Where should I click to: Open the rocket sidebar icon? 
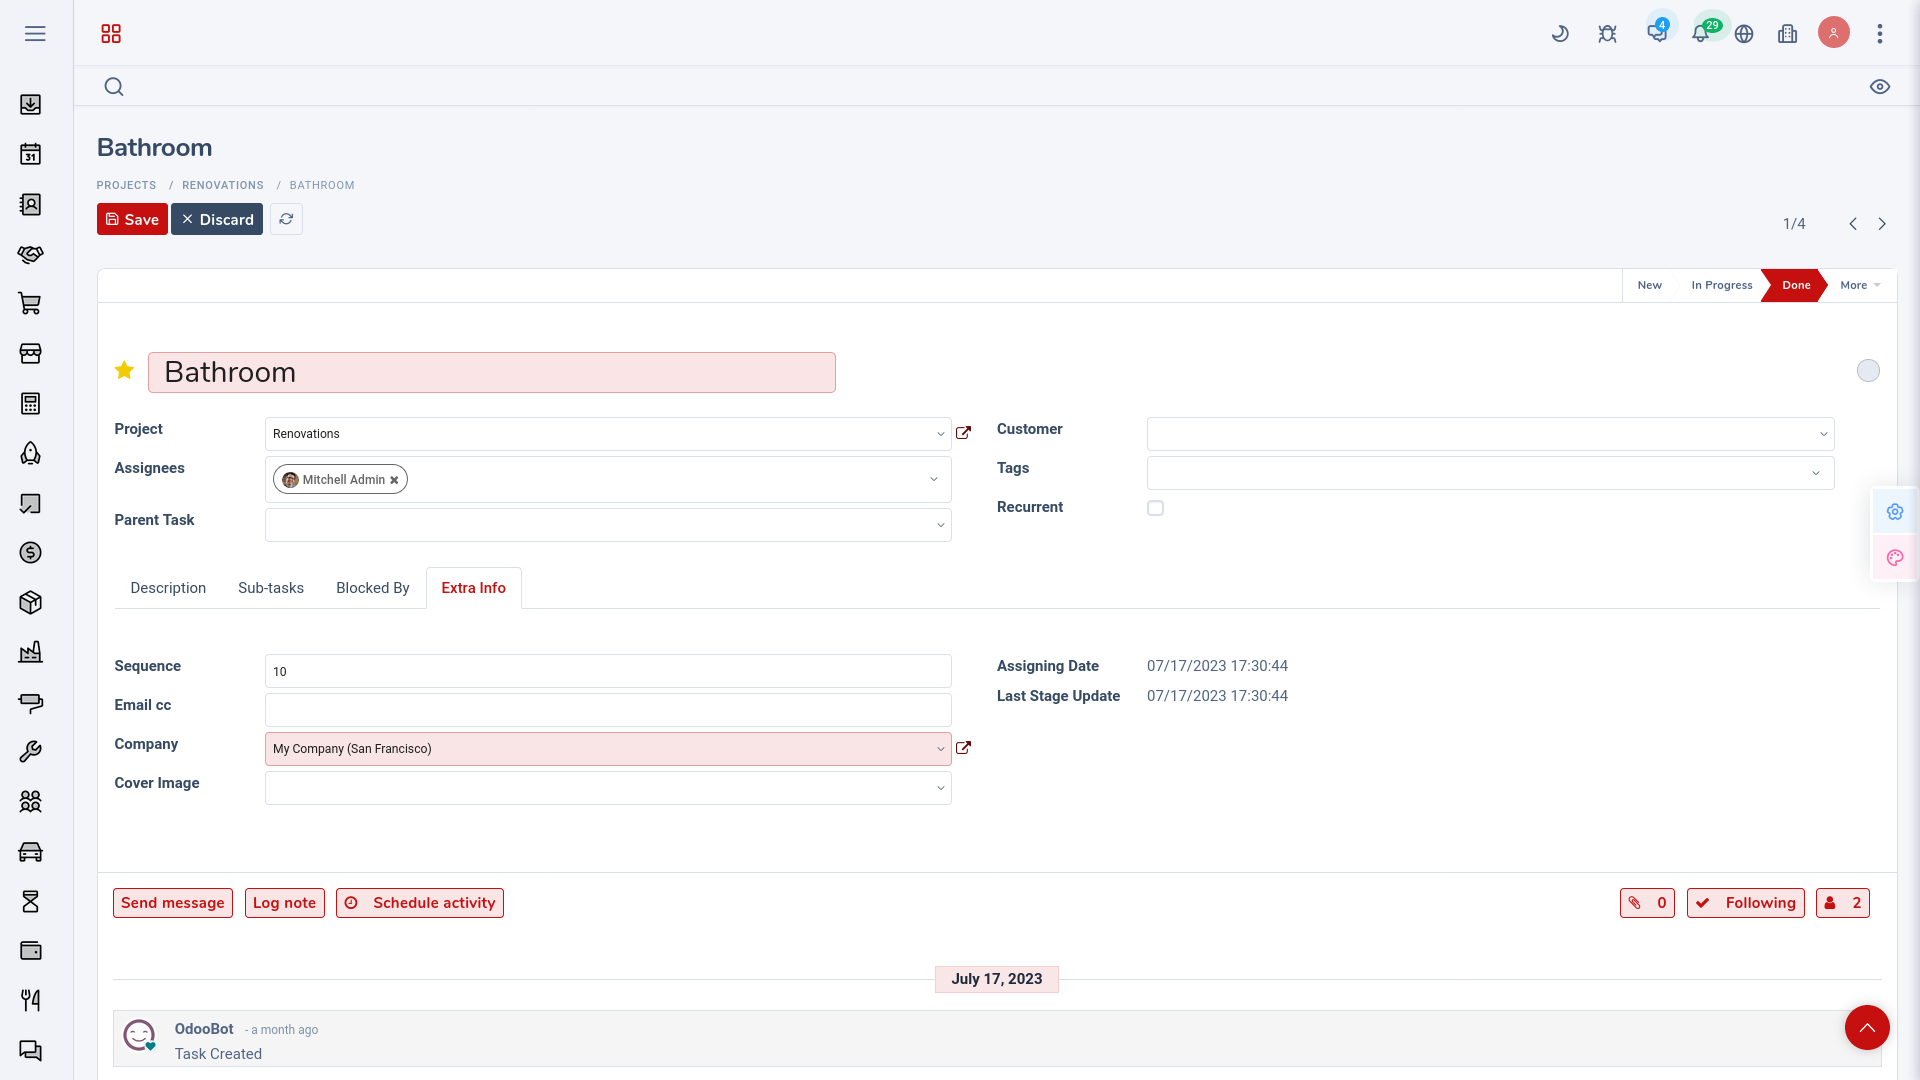[x=31, y=454]
